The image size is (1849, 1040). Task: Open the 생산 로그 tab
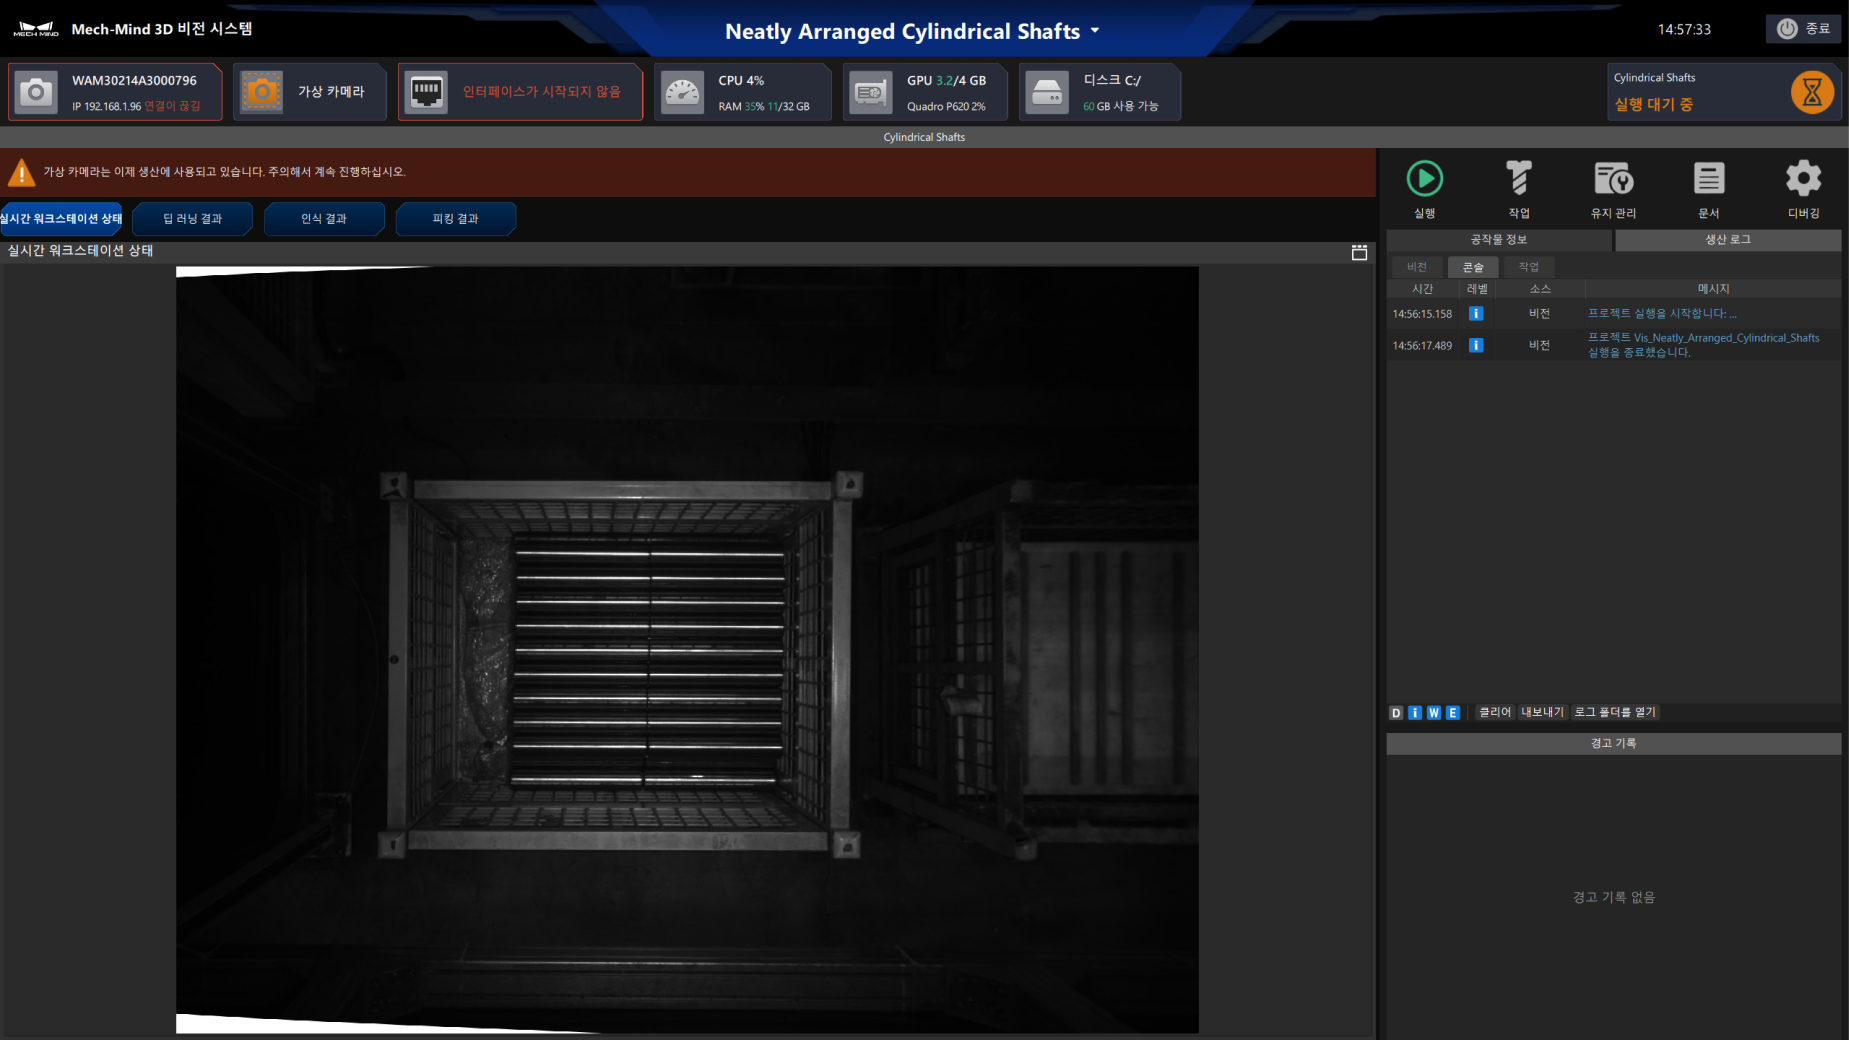(1728, 240)
